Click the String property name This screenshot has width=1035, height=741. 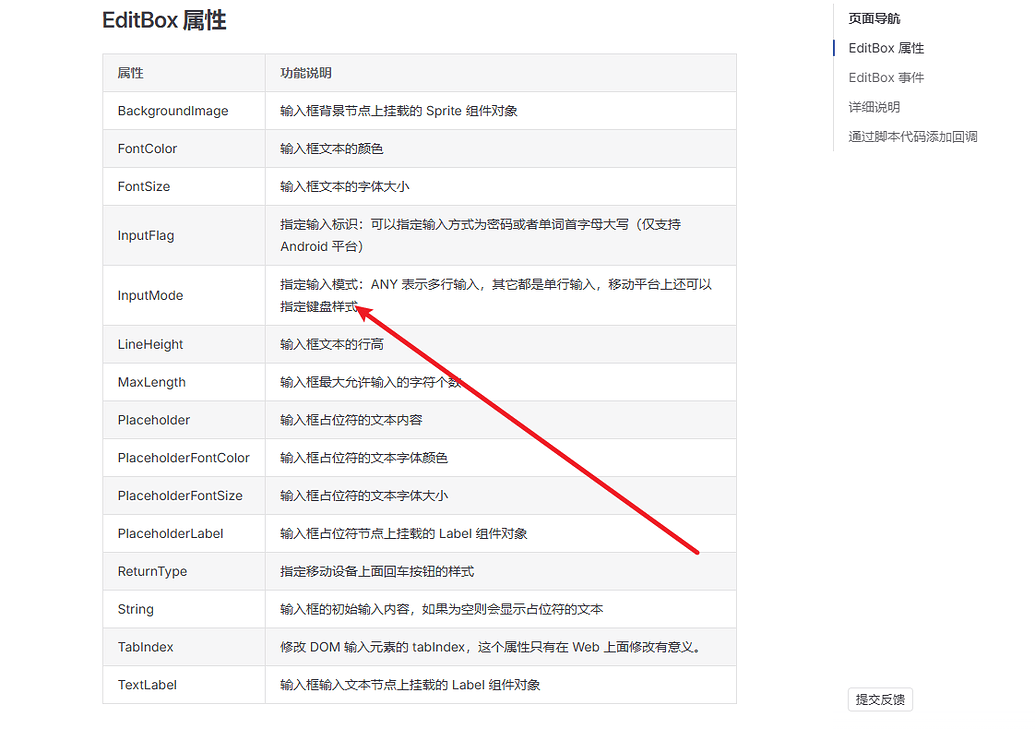point(134,609)
